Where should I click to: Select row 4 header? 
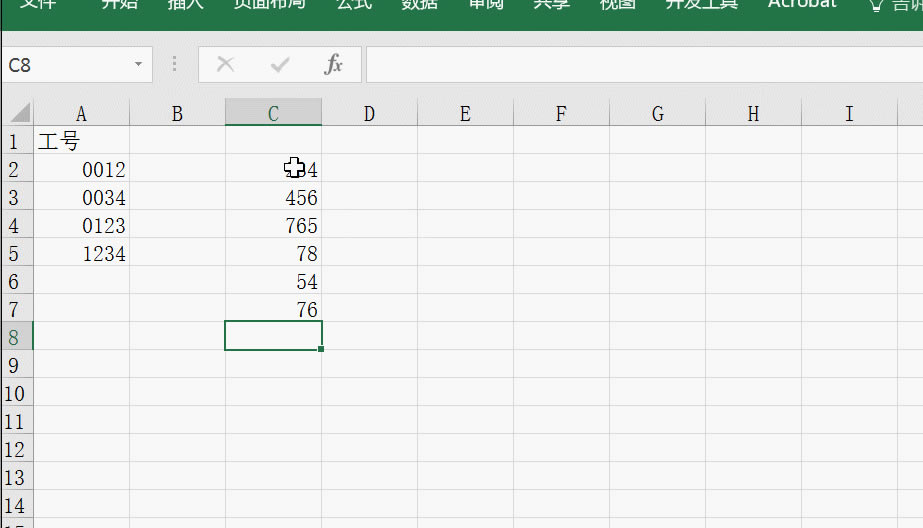pos(17,225)
